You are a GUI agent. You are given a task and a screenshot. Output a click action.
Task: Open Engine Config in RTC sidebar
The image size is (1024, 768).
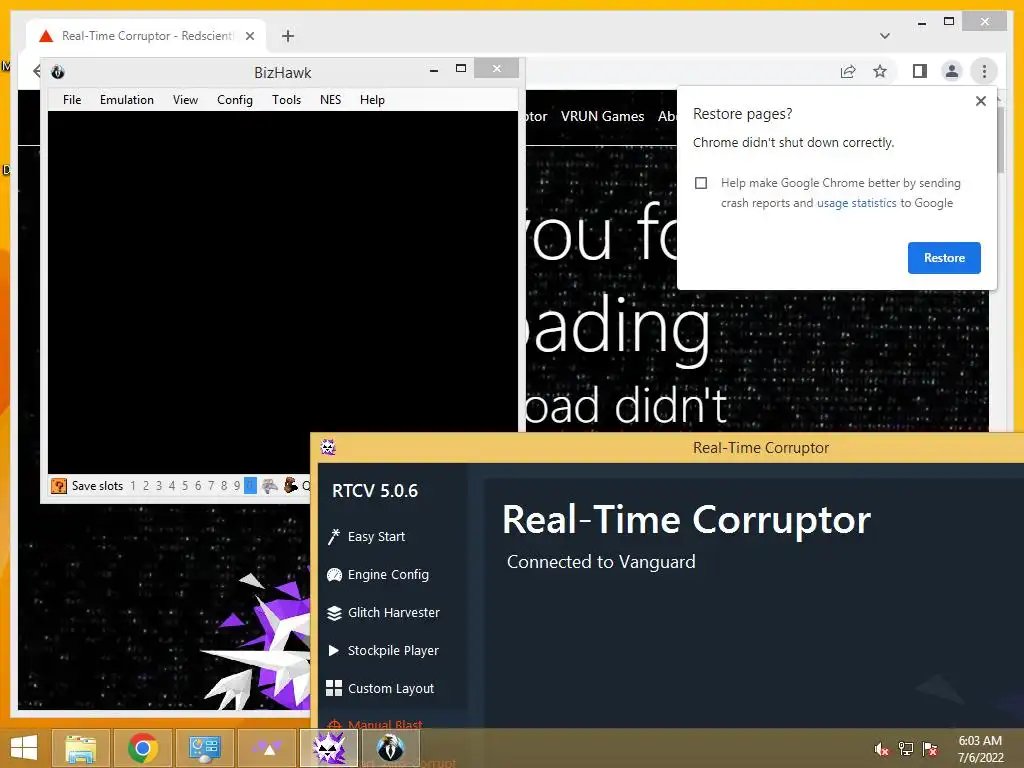(388, 575)
